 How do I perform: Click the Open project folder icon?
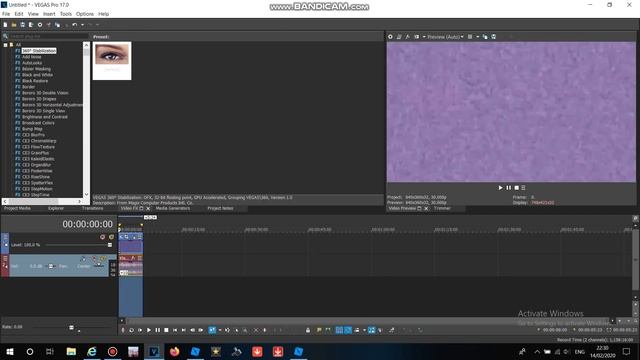[x=14, y=25]
